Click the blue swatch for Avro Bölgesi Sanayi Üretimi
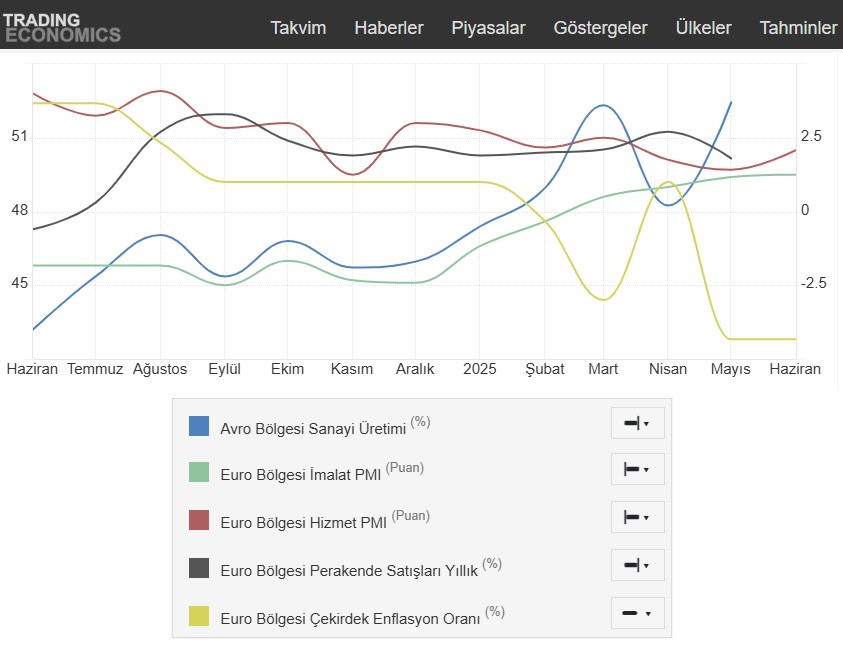This screenshot has height=645, width=843. point(199,426)
